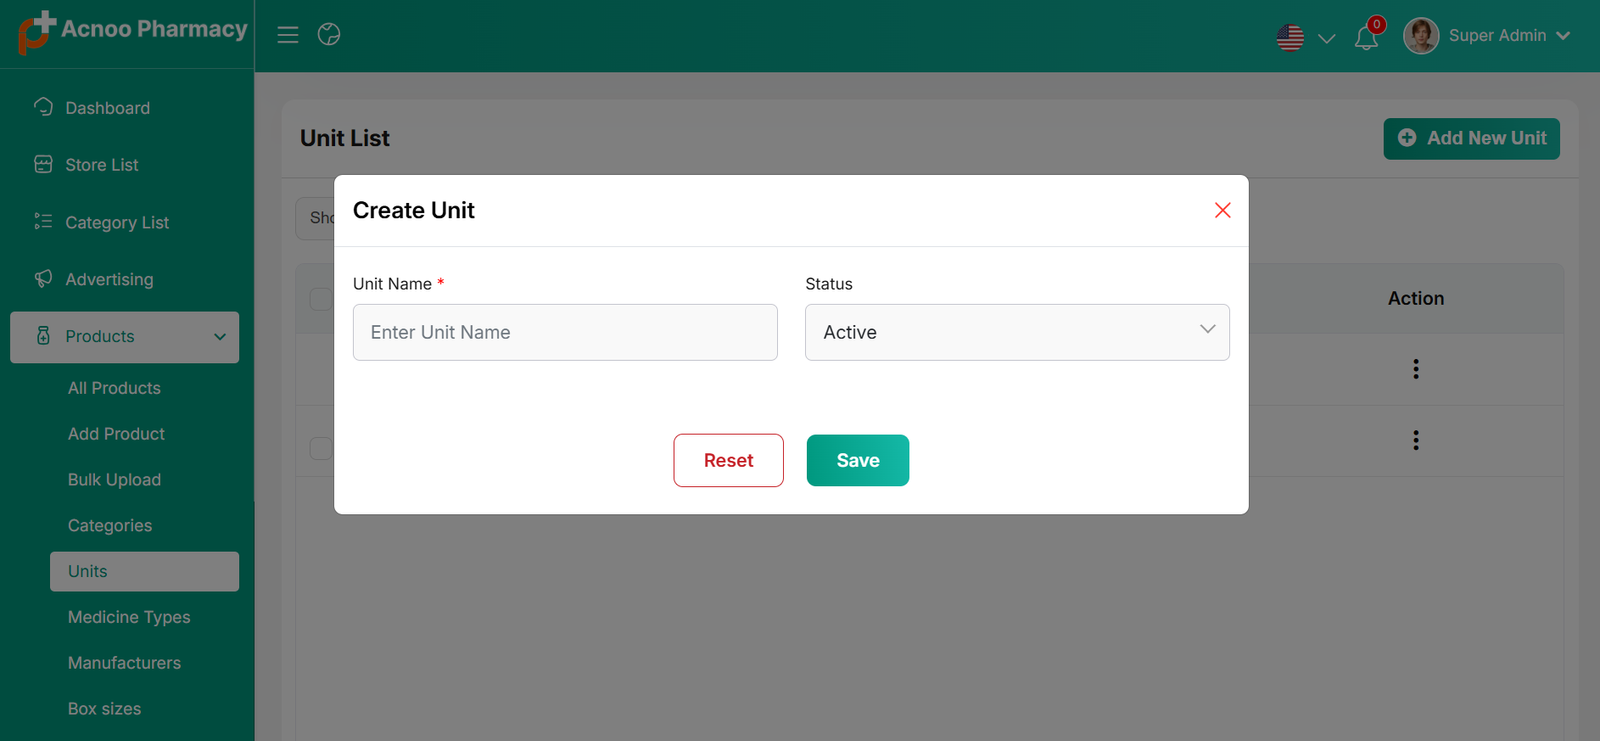Close the Create Unit dialog
Image resolution: width=1600 pixels, height=741 pixels.
coord(1222,210)
